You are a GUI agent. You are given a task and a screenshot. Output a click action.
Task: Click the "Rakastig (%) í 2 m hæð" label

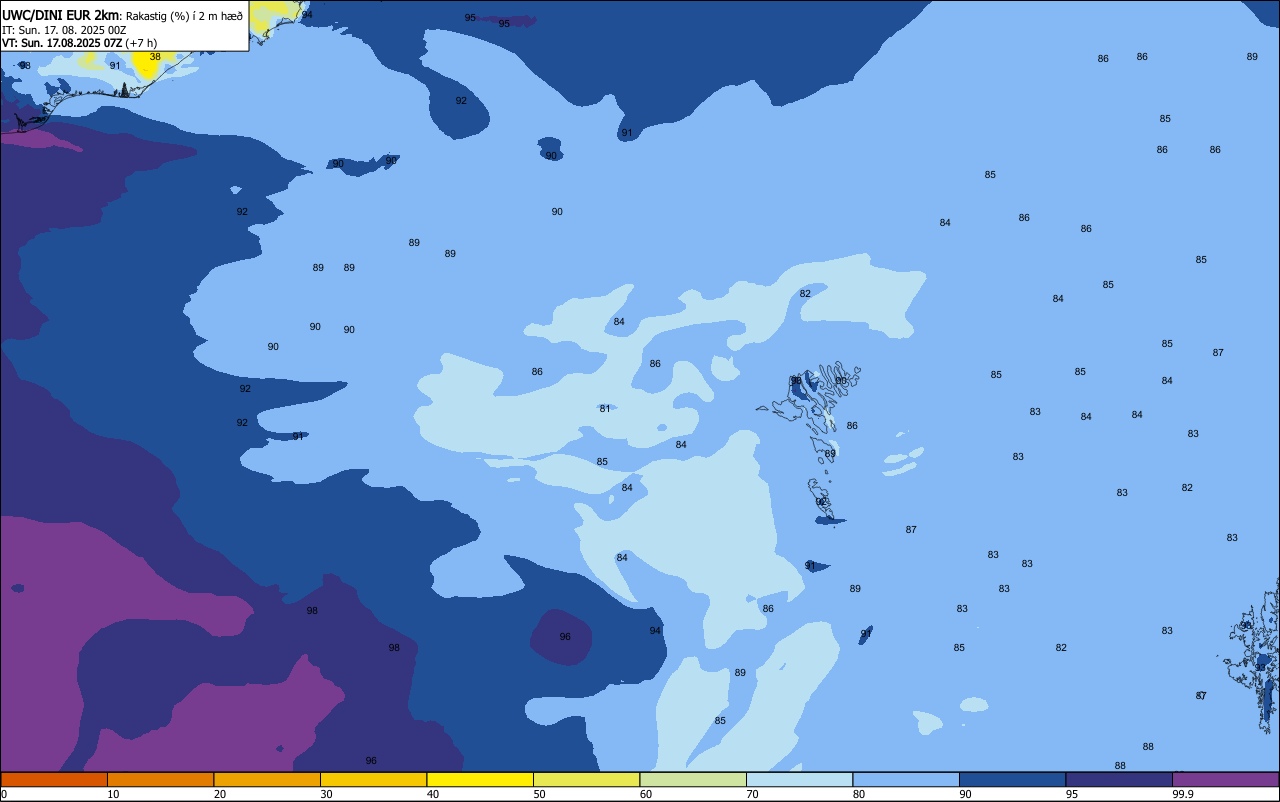[x=184, y=16]
